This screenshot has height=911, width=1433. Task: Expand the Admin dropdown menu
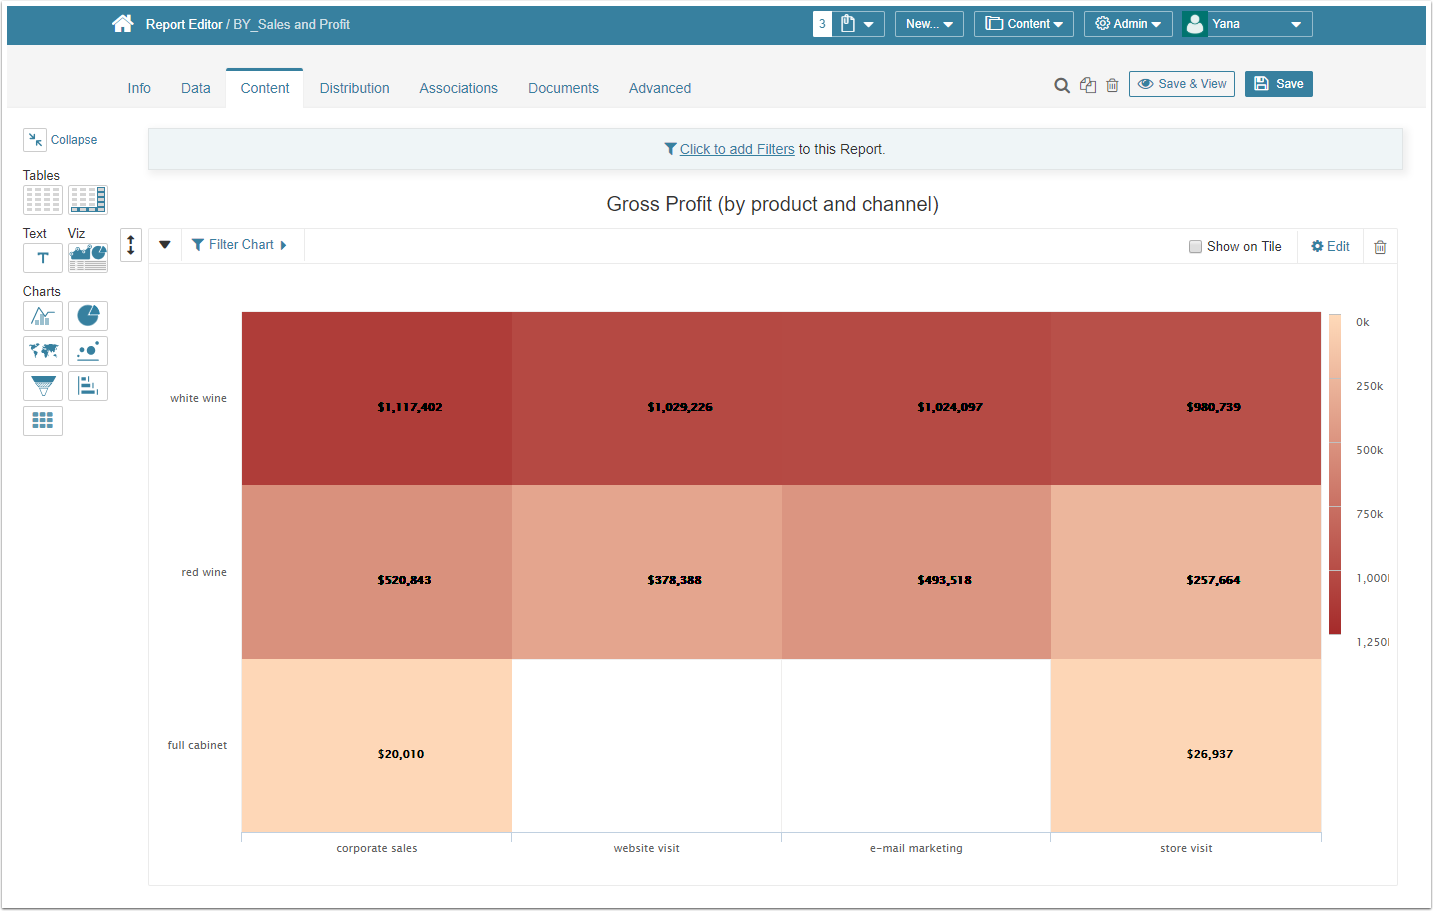[x=1128, y=24]
